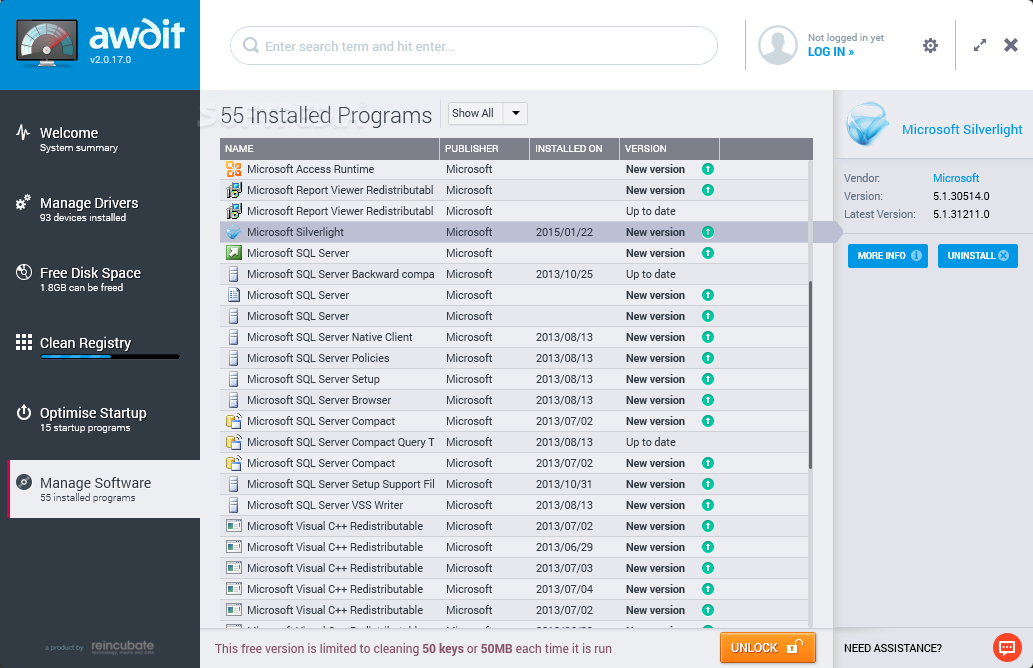Click the program list vertical scrollbar
The height and width of the screenshot is (668, 1033).
click(x=810, y=376)
